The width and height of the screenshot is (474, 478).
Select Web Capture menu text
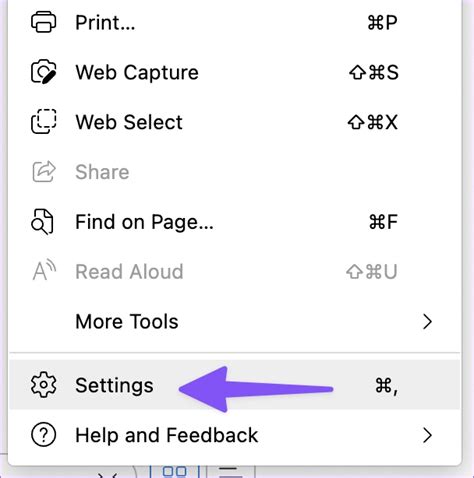137,72
